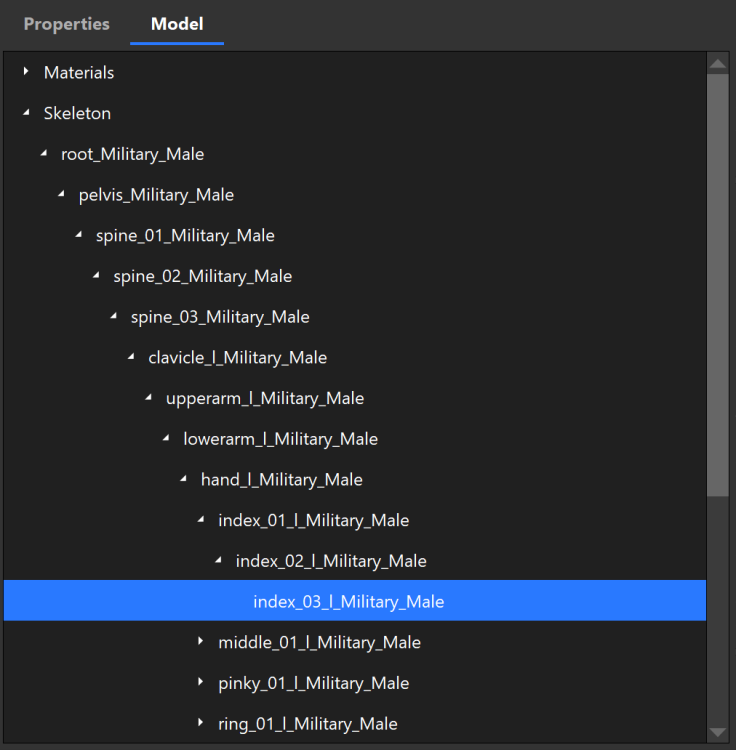Image resolution: width=736 pixels, height=750 pixels.
Task: Select lowerarm_l_Military_Male bone entry
Action: coord(280,439)
